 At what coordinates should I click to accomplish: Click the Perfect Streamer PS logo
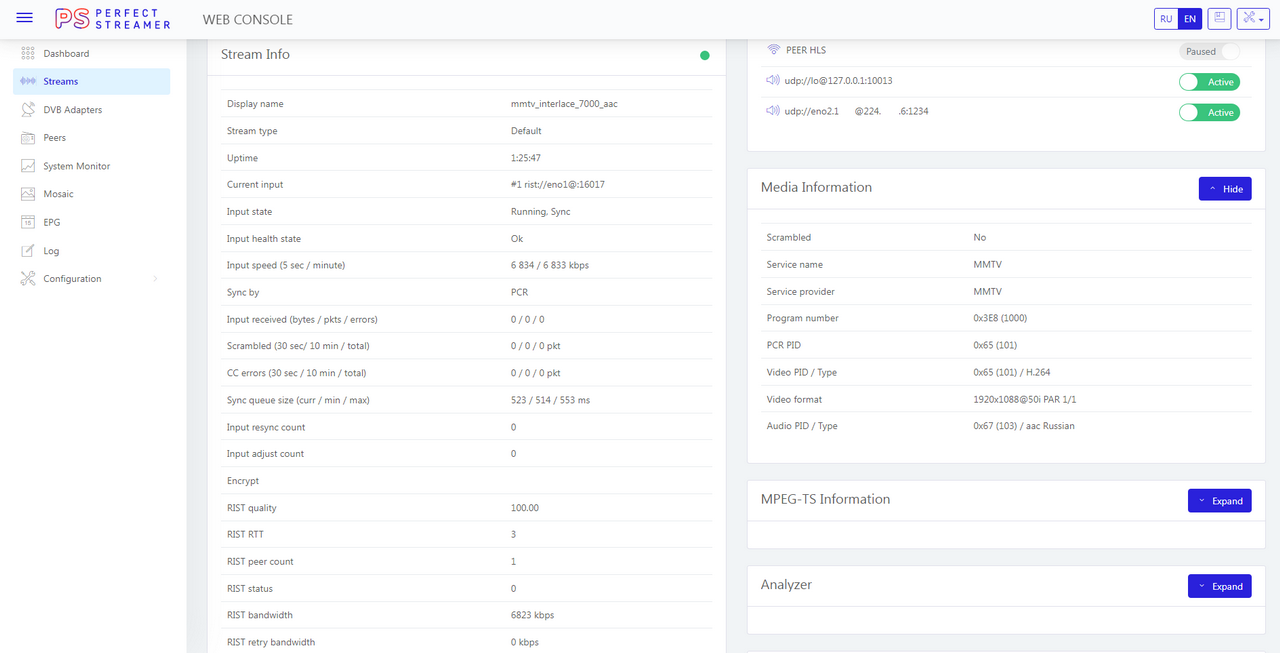tap(113, 19)
